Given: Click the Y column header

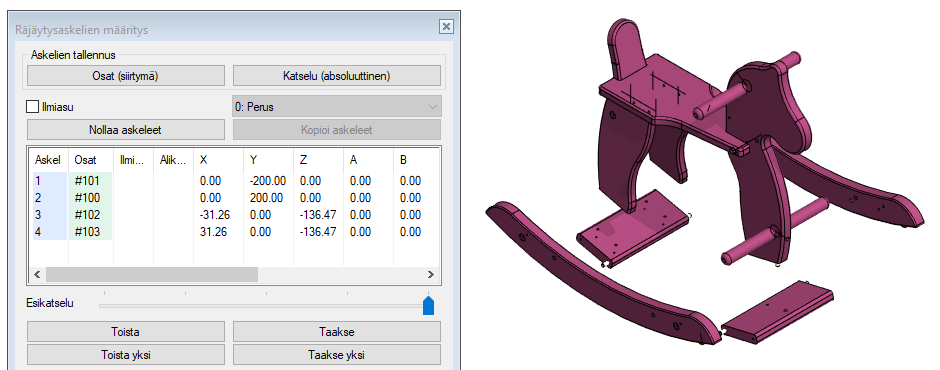Looking at the screenshot, I should coord(269,160).
